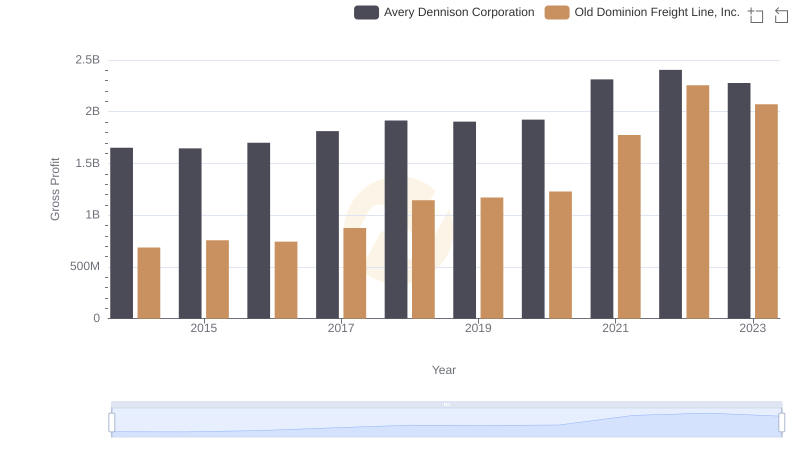Click the Avery Dennison Corporation legend label
The image size is (800, 461).
click(459, 12)
